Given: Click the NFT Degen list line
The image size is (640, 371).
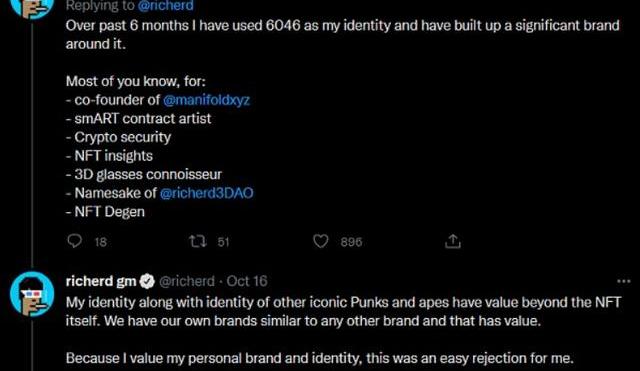Looking at the screenshot, I should click(105, 212).
